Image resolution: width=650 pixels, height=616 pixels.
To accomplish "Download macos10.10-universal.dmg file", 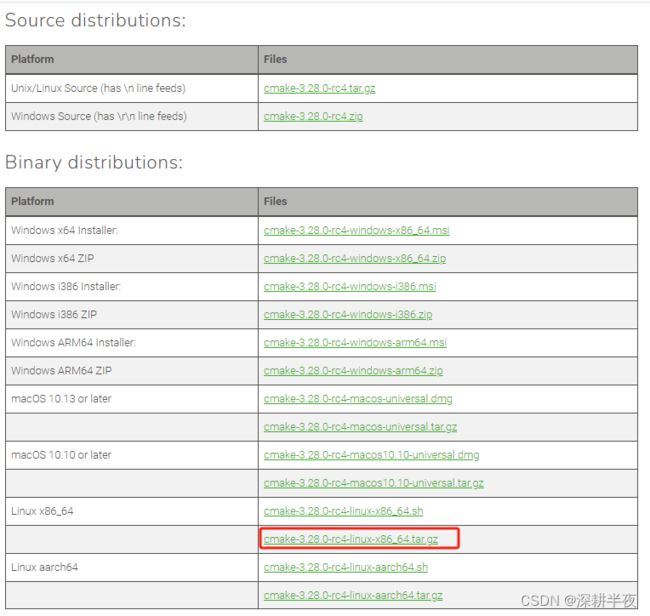I will 371,455.
